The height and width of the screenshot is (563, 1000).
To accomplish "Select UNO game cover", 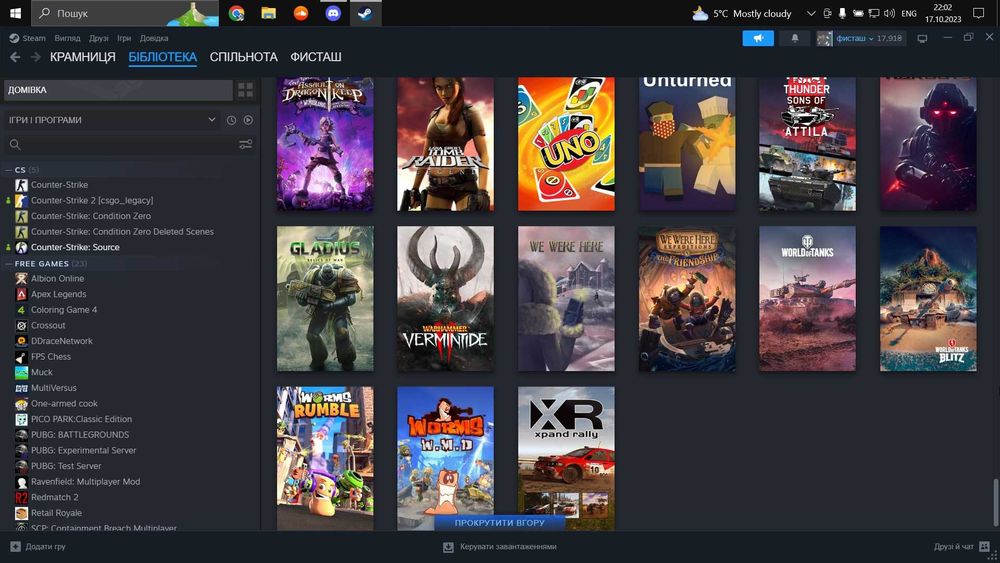I will click(566, 144).
